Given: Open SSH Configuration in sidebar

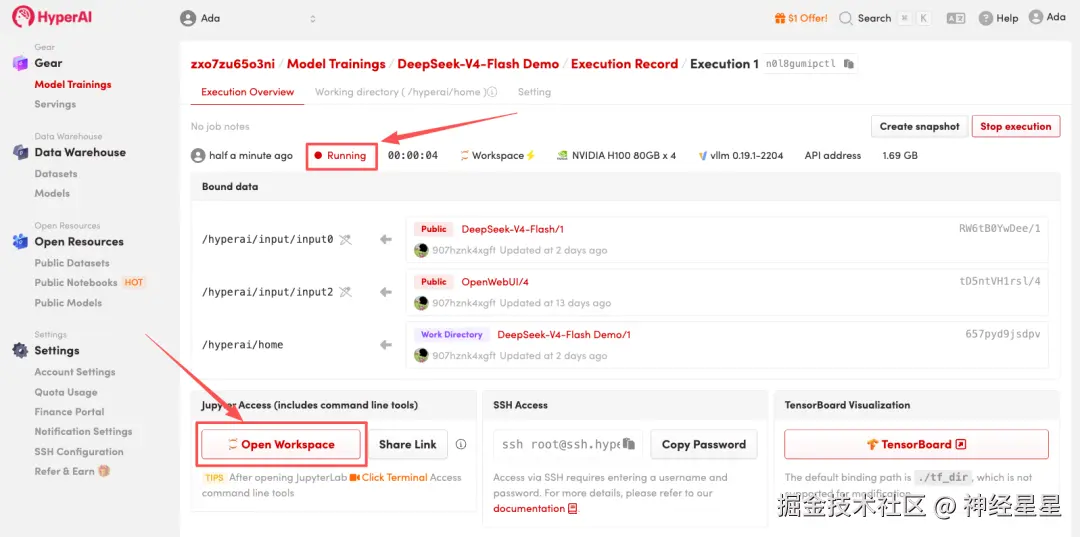Looking at the screenshot, I should [x=79, y=452].
